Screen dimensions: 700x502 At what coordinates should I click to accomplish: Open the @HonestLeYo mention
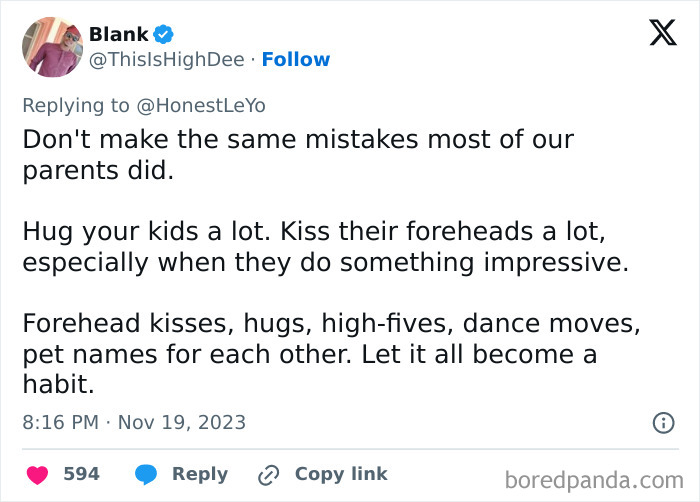click(x=207, y=105)
